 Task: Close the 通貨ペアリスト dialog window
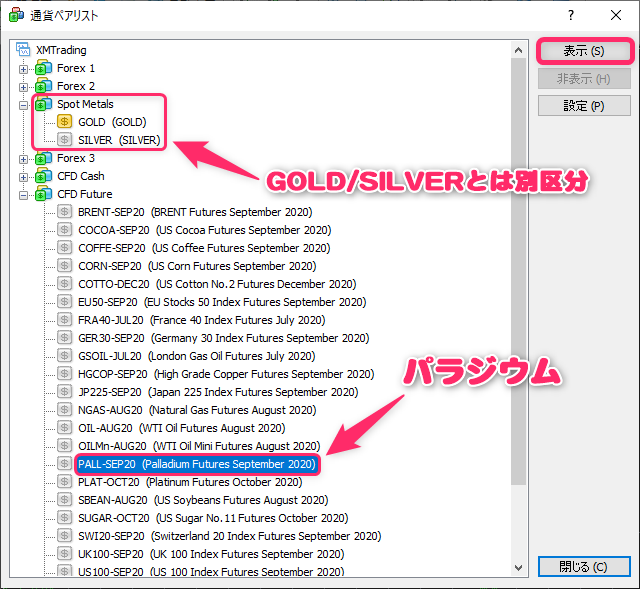[616, 15]
